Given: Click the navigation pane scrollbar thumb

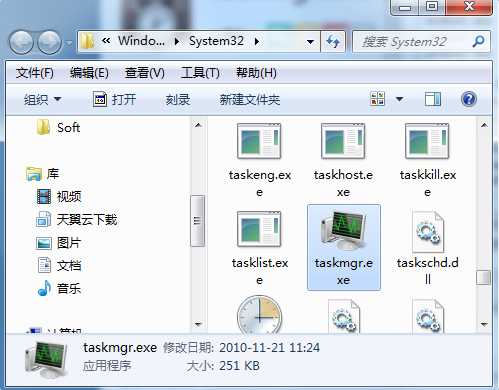Looking at the screenshot, I should click(x=197, y=221).
